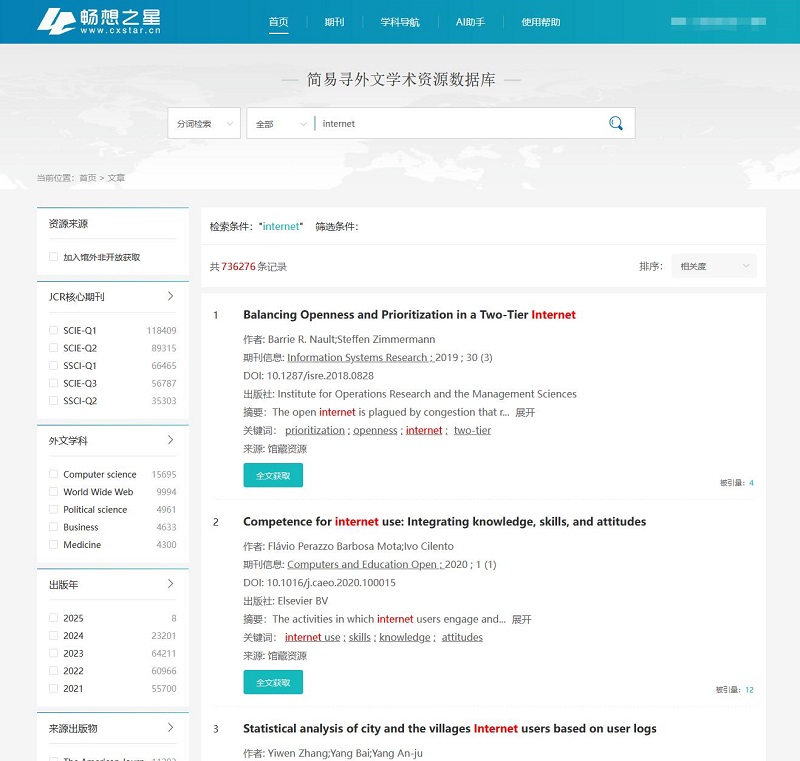Click the search box containing internet
Image resolution: width=800 pixels, height=761 pixels.
(459, 123)
